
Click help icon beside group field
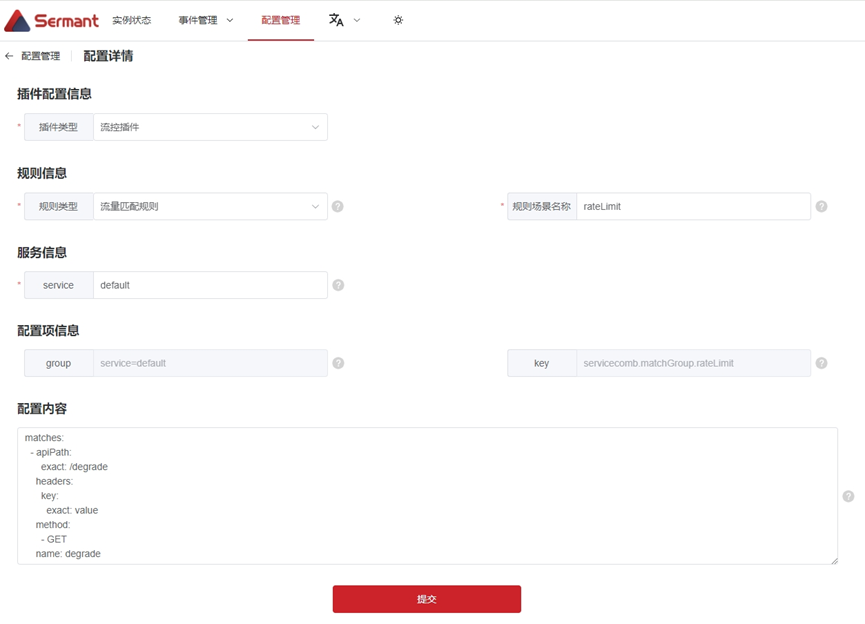[338, 363]
